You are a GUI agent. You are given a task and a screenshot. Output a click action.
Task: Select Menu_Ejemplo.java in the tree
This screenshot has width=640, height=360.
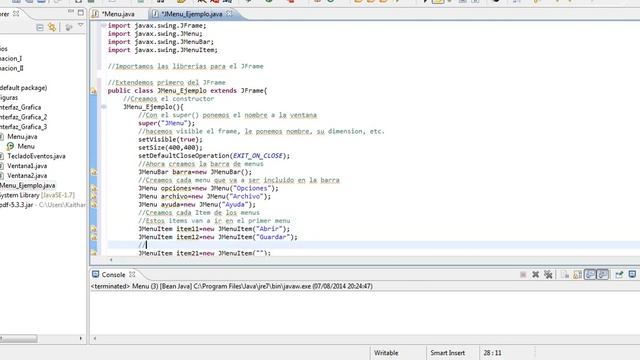[x=27, y=185]
